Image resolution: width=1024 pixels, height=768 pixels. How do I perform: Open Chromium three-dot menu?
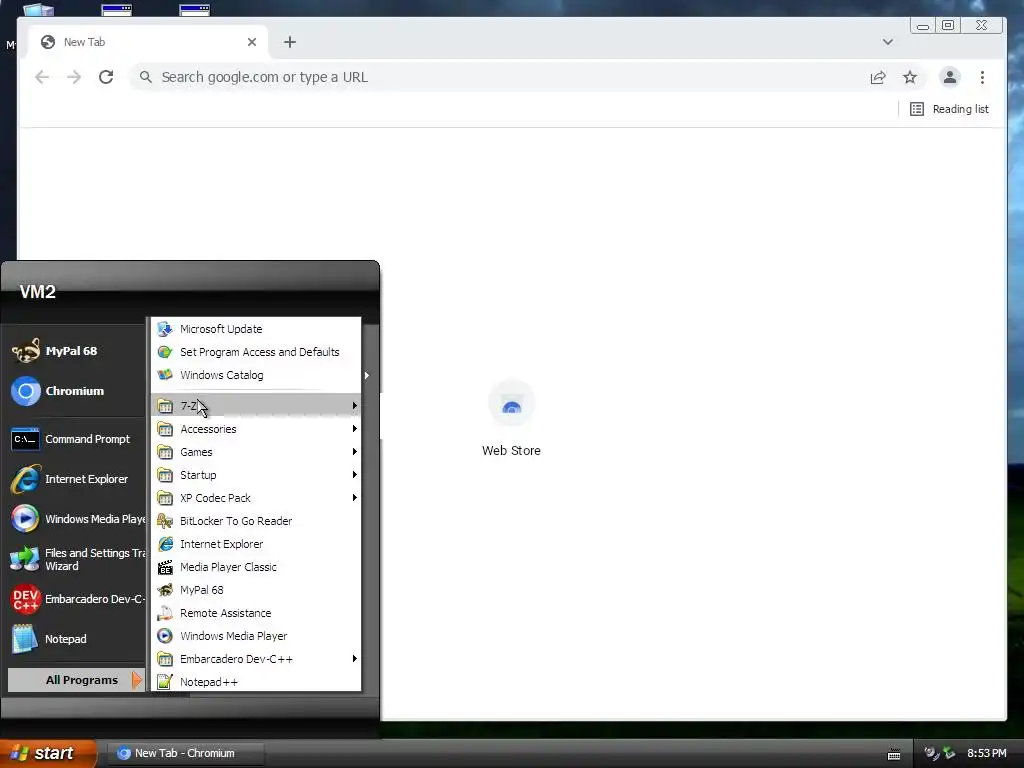[x=982, y=77]
